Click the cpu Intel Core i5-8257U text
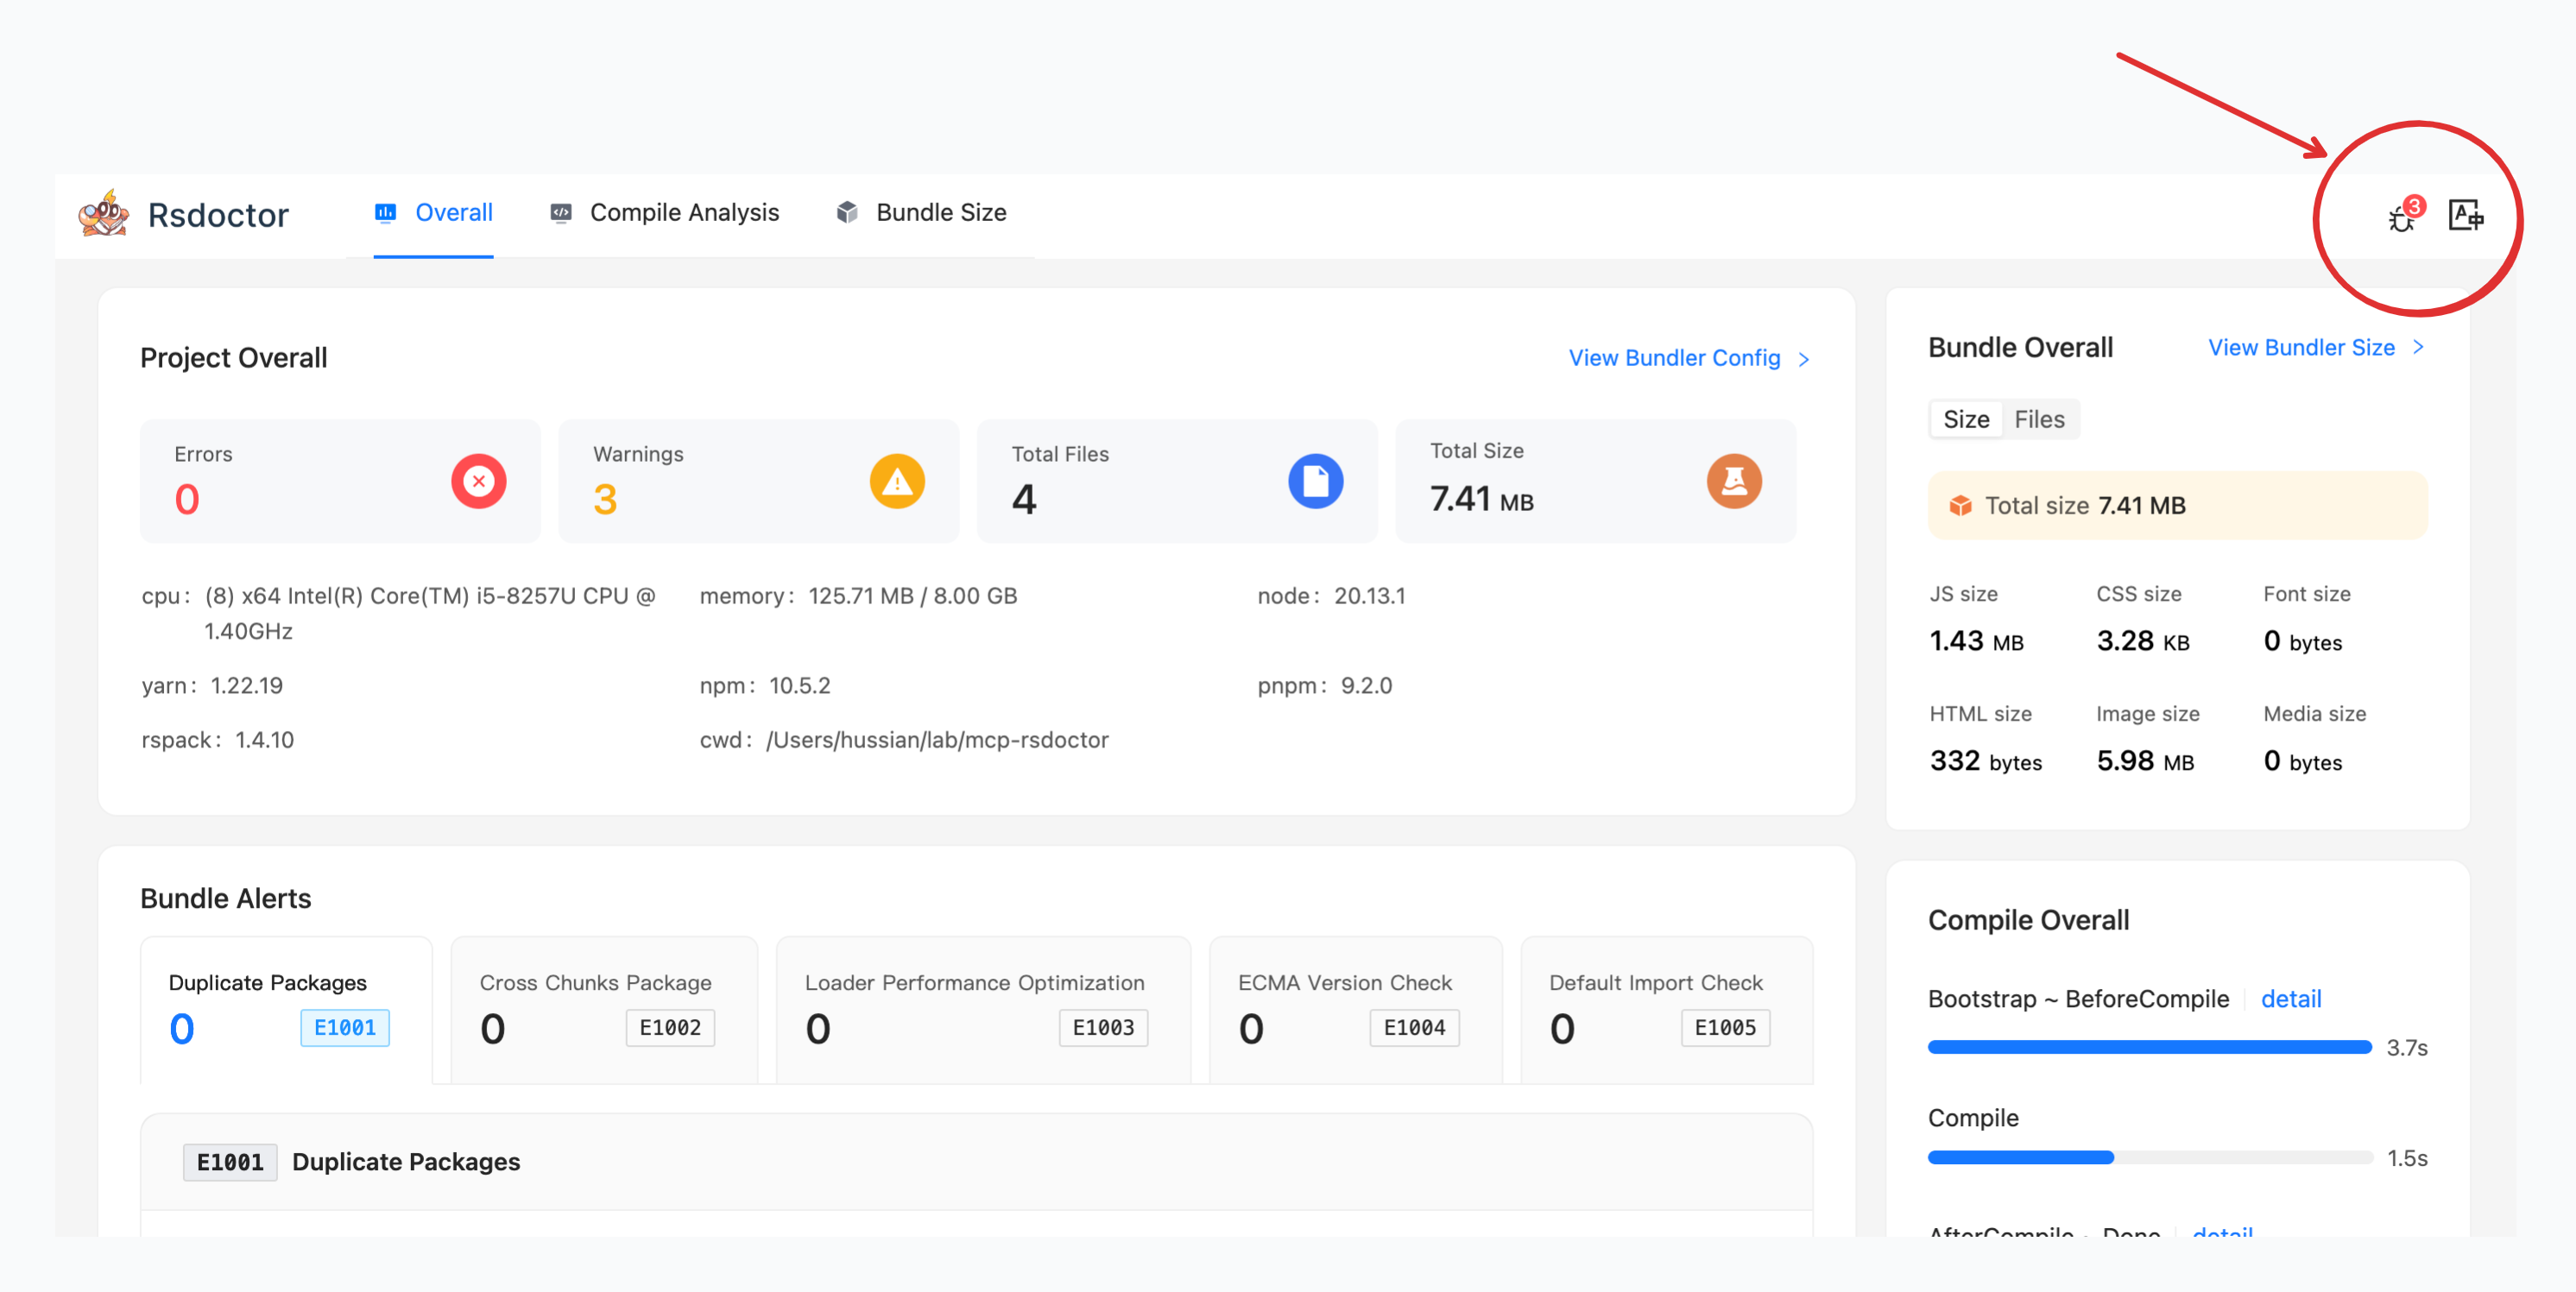This screenshot has height=1292, width=2576. click(430, 613)
